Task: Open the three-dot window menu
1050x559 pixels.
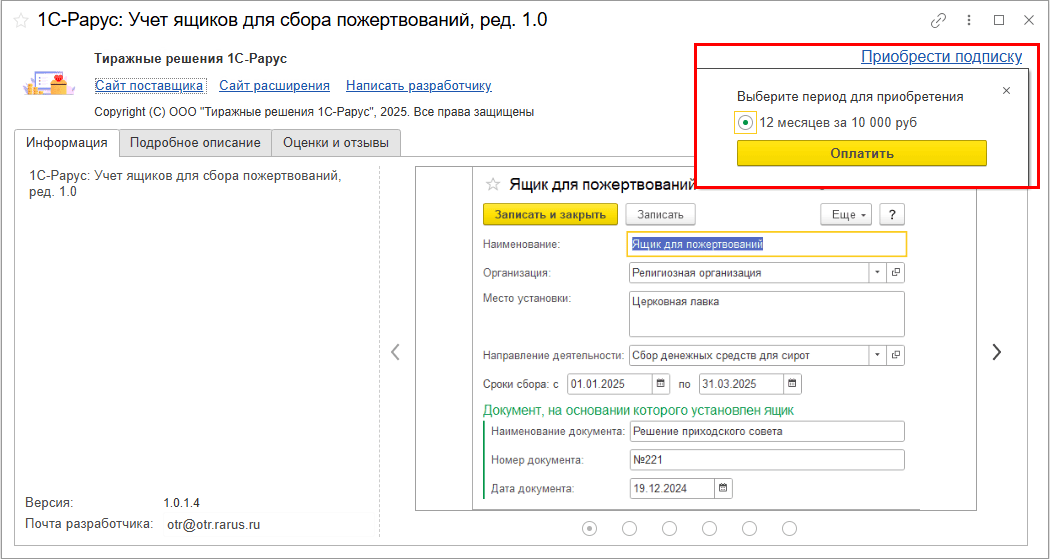Action: [x=969, y=21]
